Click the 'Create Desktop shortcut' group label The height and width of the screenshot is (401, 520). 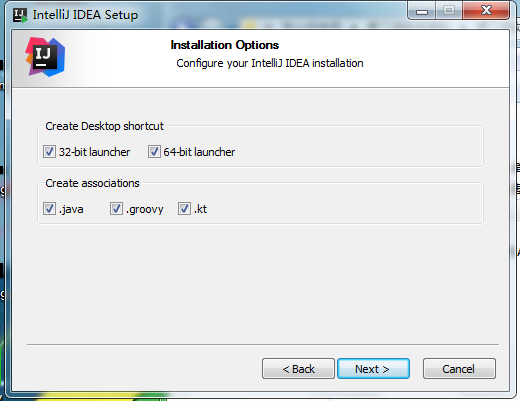(104, 126)
